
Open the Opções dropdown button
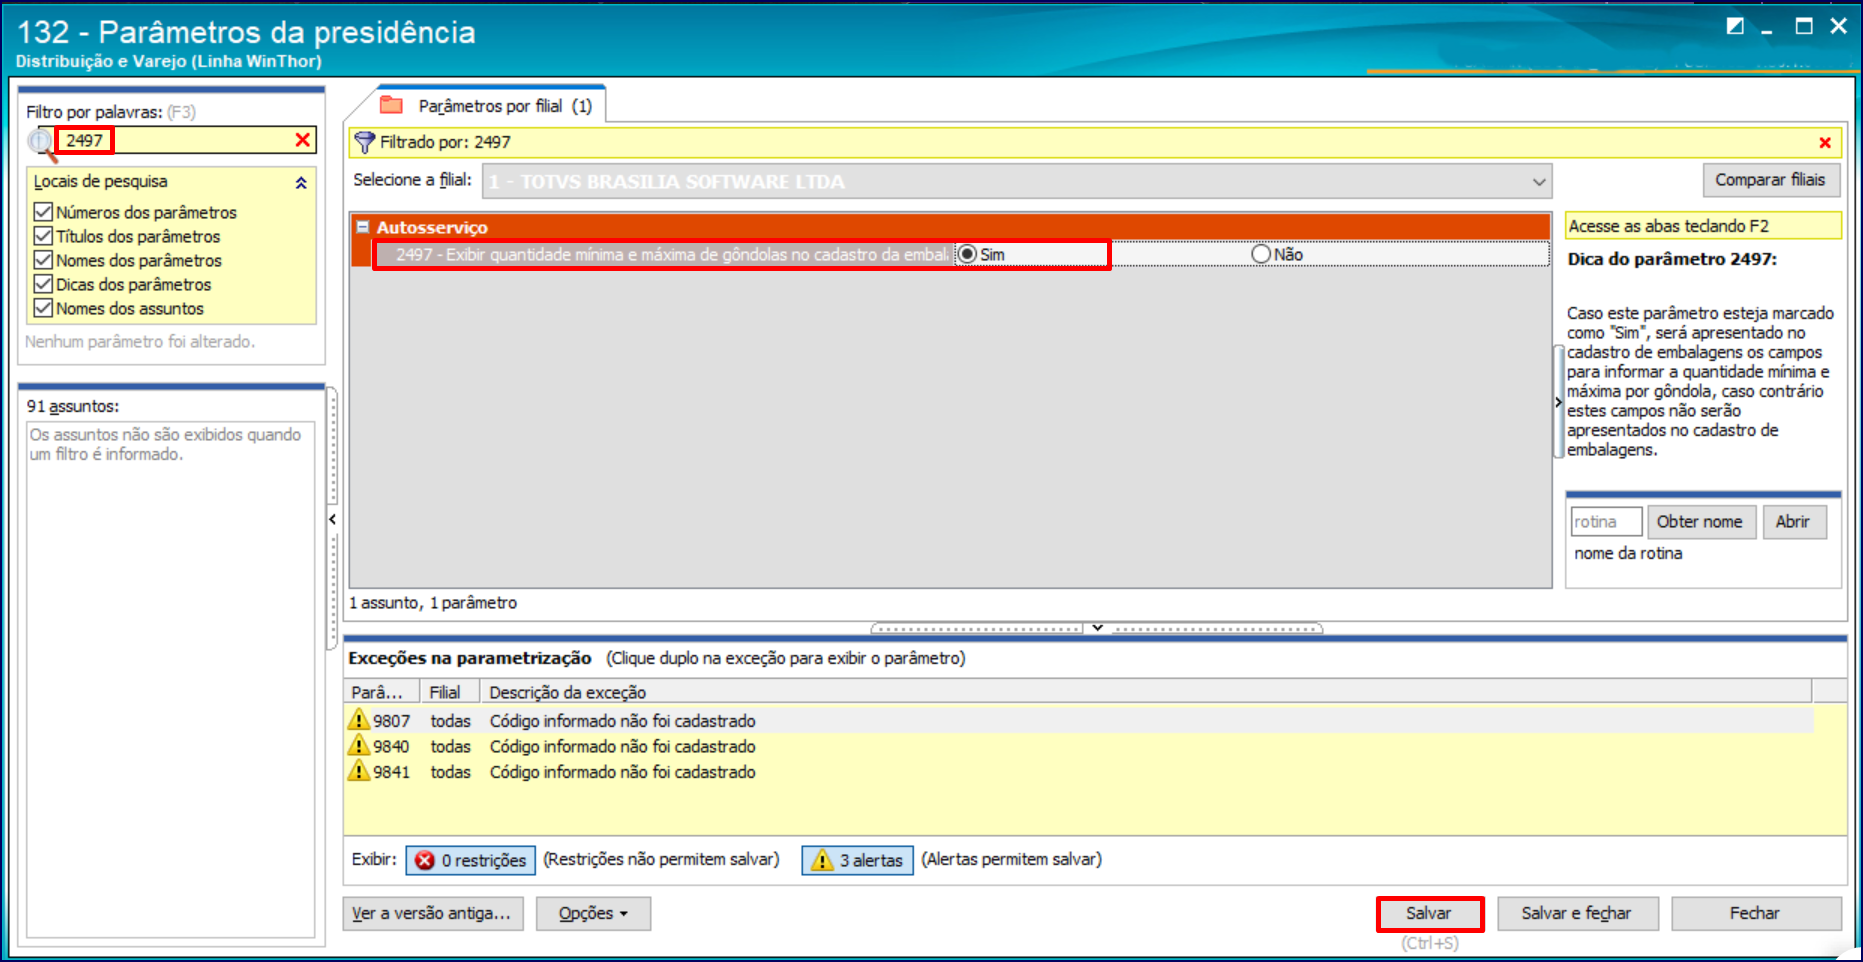tap(593, 914)
